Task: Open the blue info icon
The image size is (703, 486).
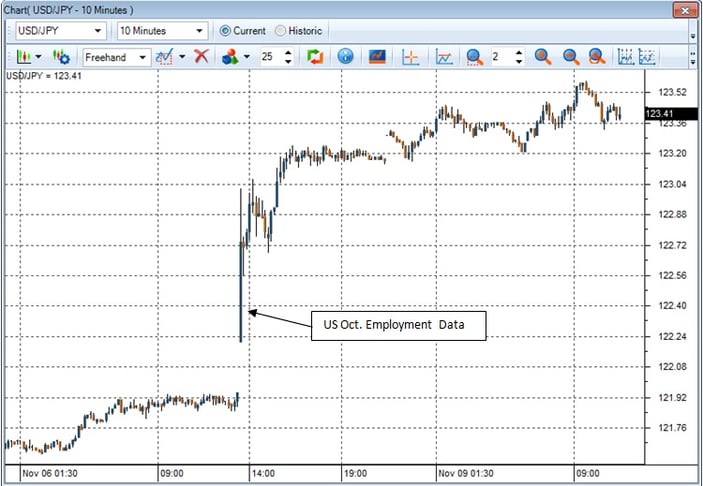Action: [x=345, y=57]
